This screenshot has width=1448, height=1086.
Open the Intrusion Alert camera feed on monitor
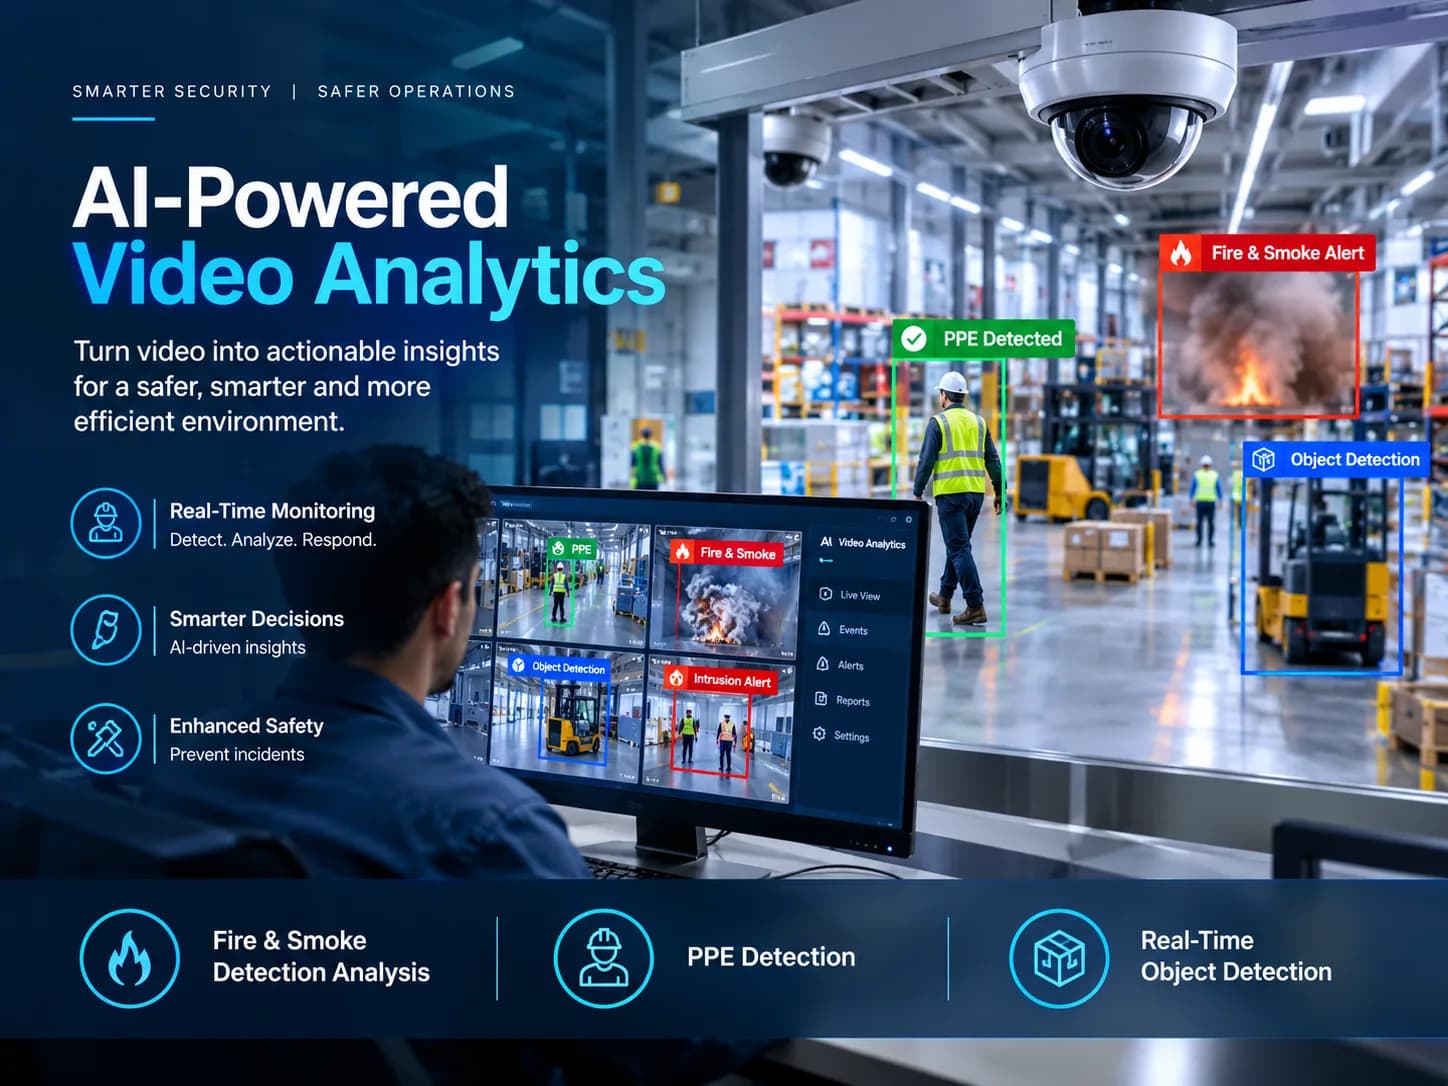click(720, 728)
